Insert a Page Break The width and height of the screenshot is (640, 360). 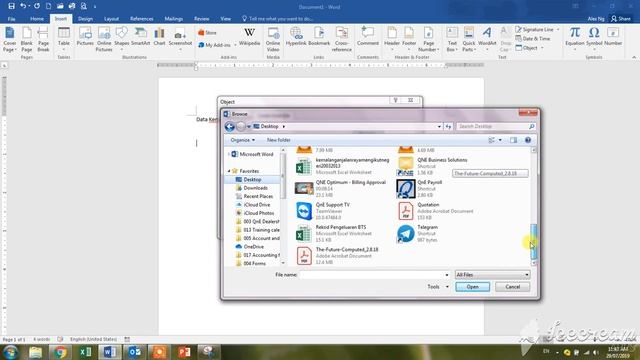[x=43, y=39]
